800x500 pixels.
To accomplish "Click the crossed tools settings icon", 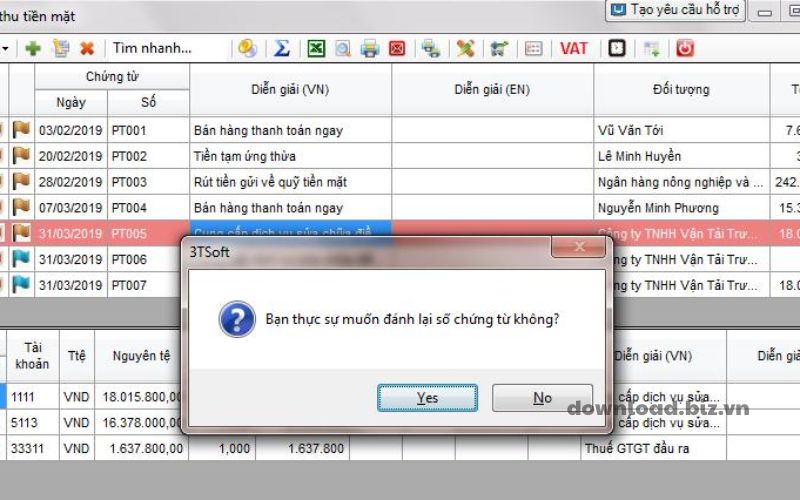I will click(x=465, y=48).
